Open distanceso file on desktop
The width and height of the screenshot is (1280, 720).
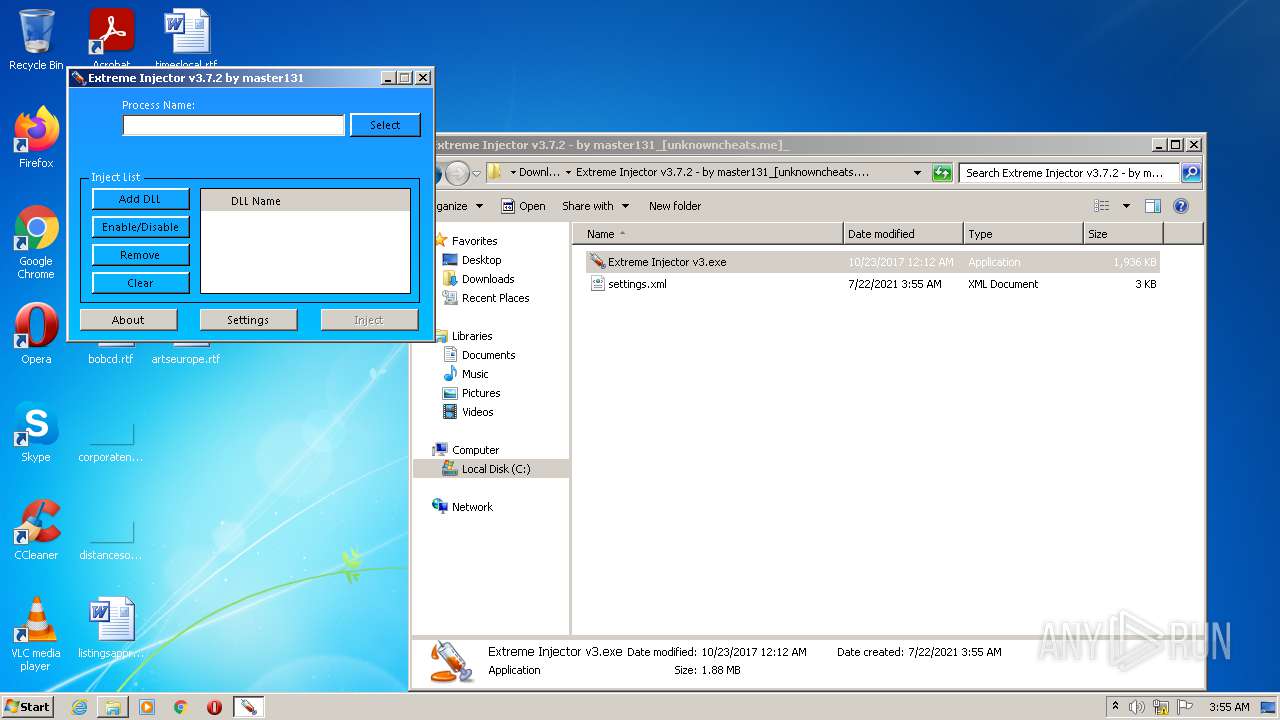(112, 540)
